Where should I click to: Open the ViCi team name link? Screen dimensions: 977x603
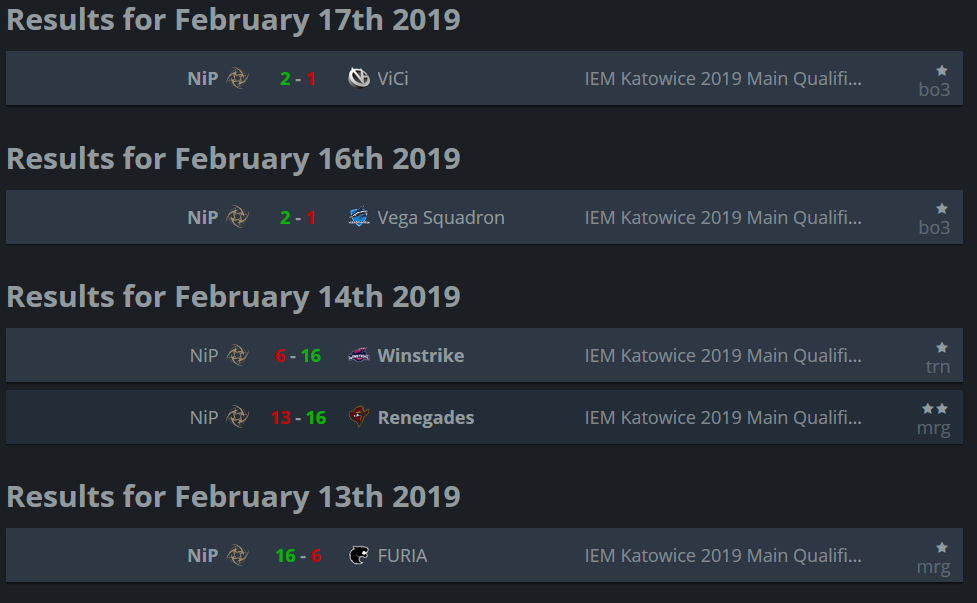pos(393,78)
